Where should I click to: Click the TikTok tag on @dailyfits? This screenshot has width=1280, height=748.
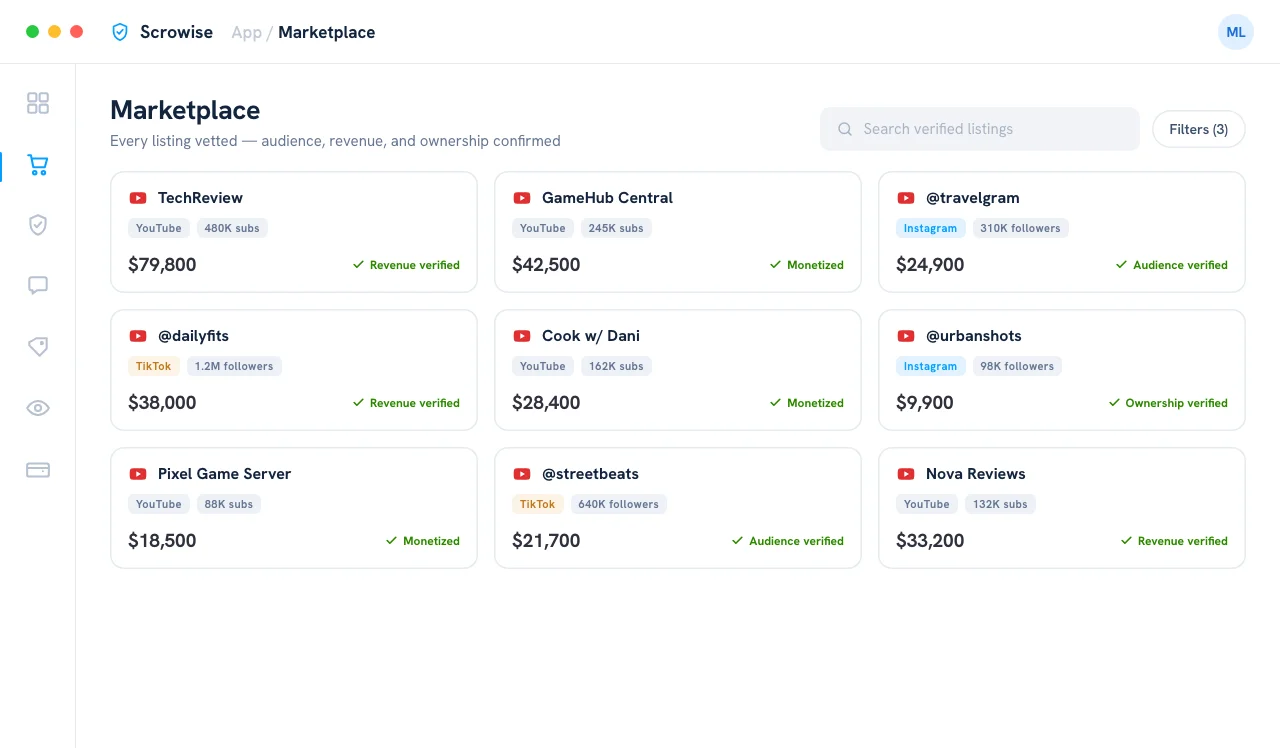154,366
